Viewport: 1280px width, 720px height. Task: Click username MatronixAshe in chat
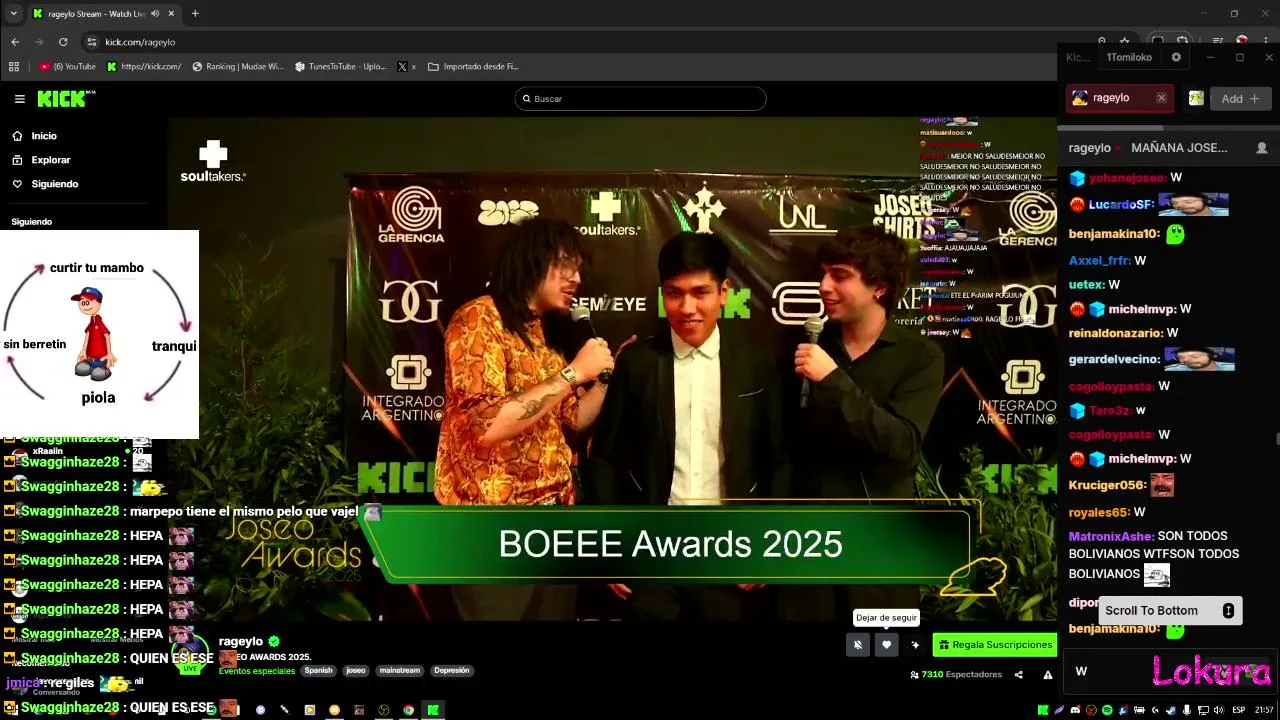coord(1111,536)
